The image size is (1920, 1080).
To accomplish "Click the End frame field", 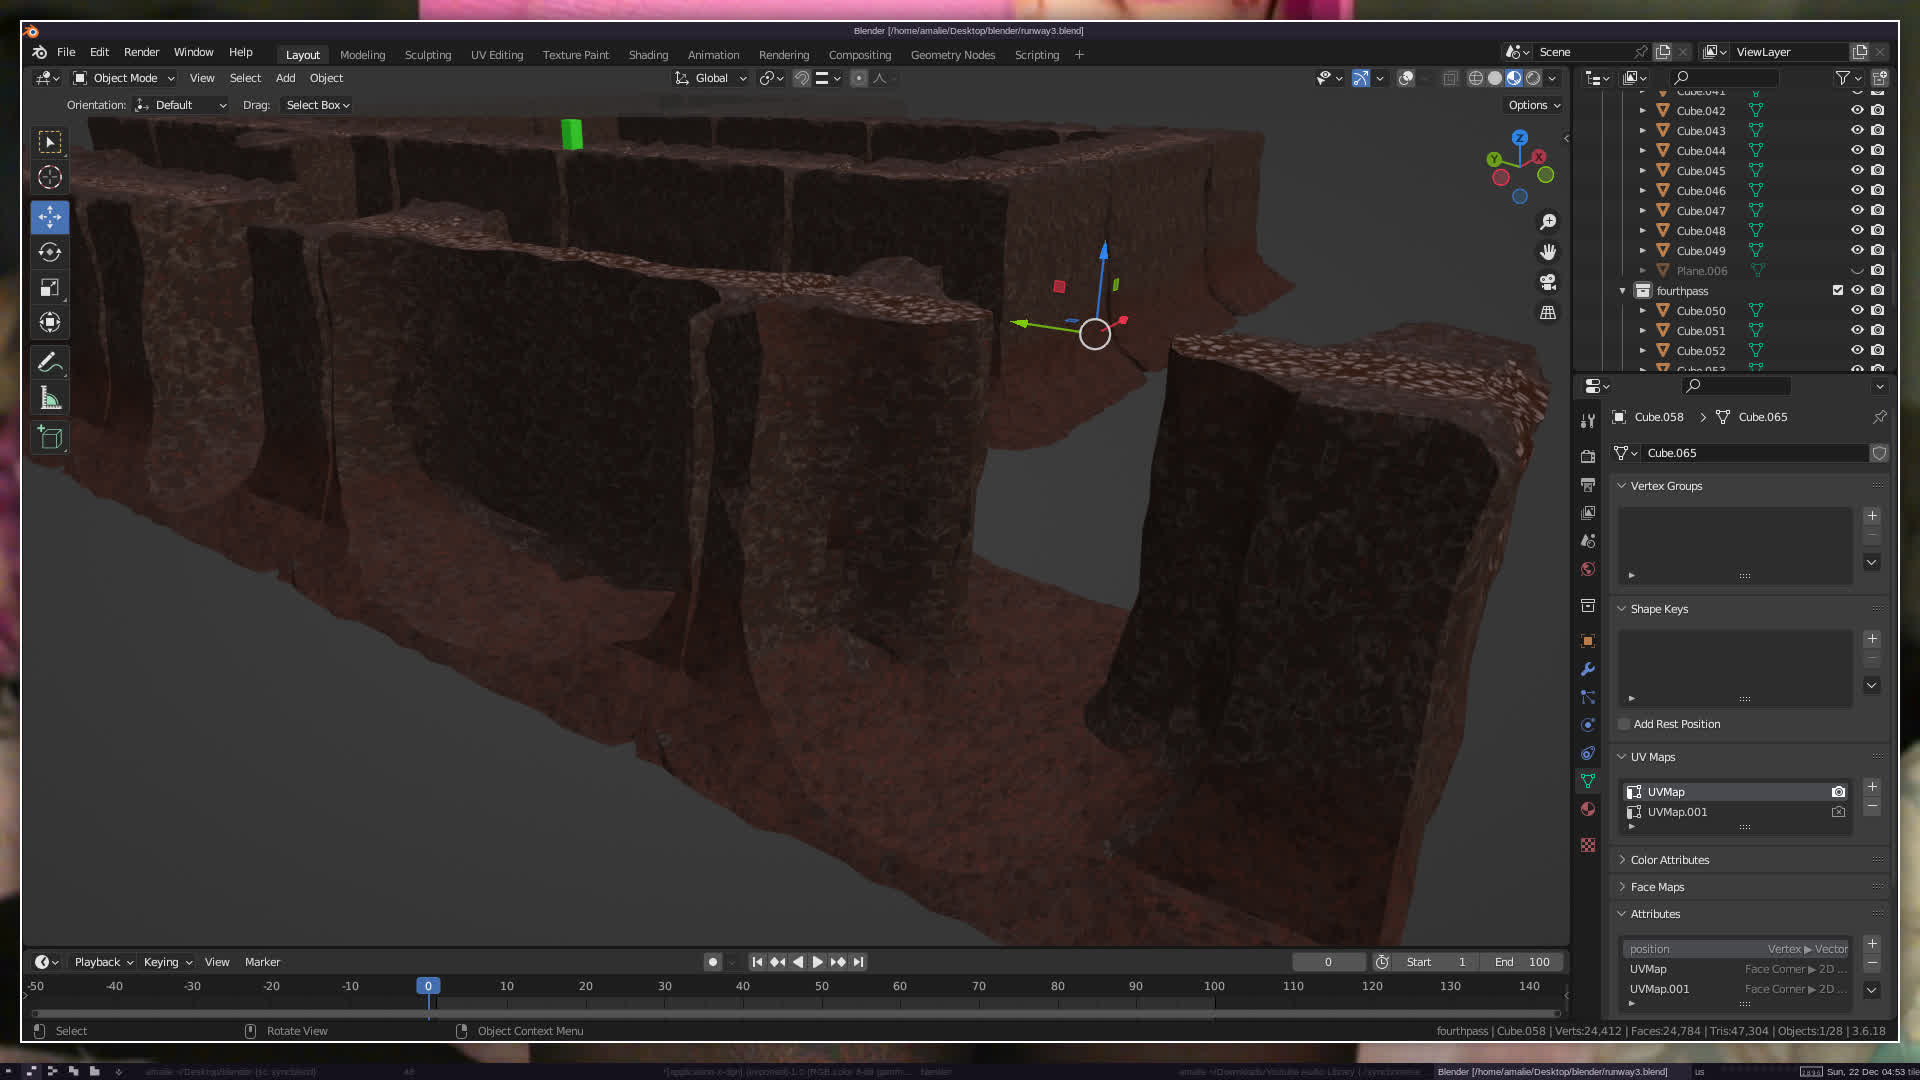I will click(1522, 962).
